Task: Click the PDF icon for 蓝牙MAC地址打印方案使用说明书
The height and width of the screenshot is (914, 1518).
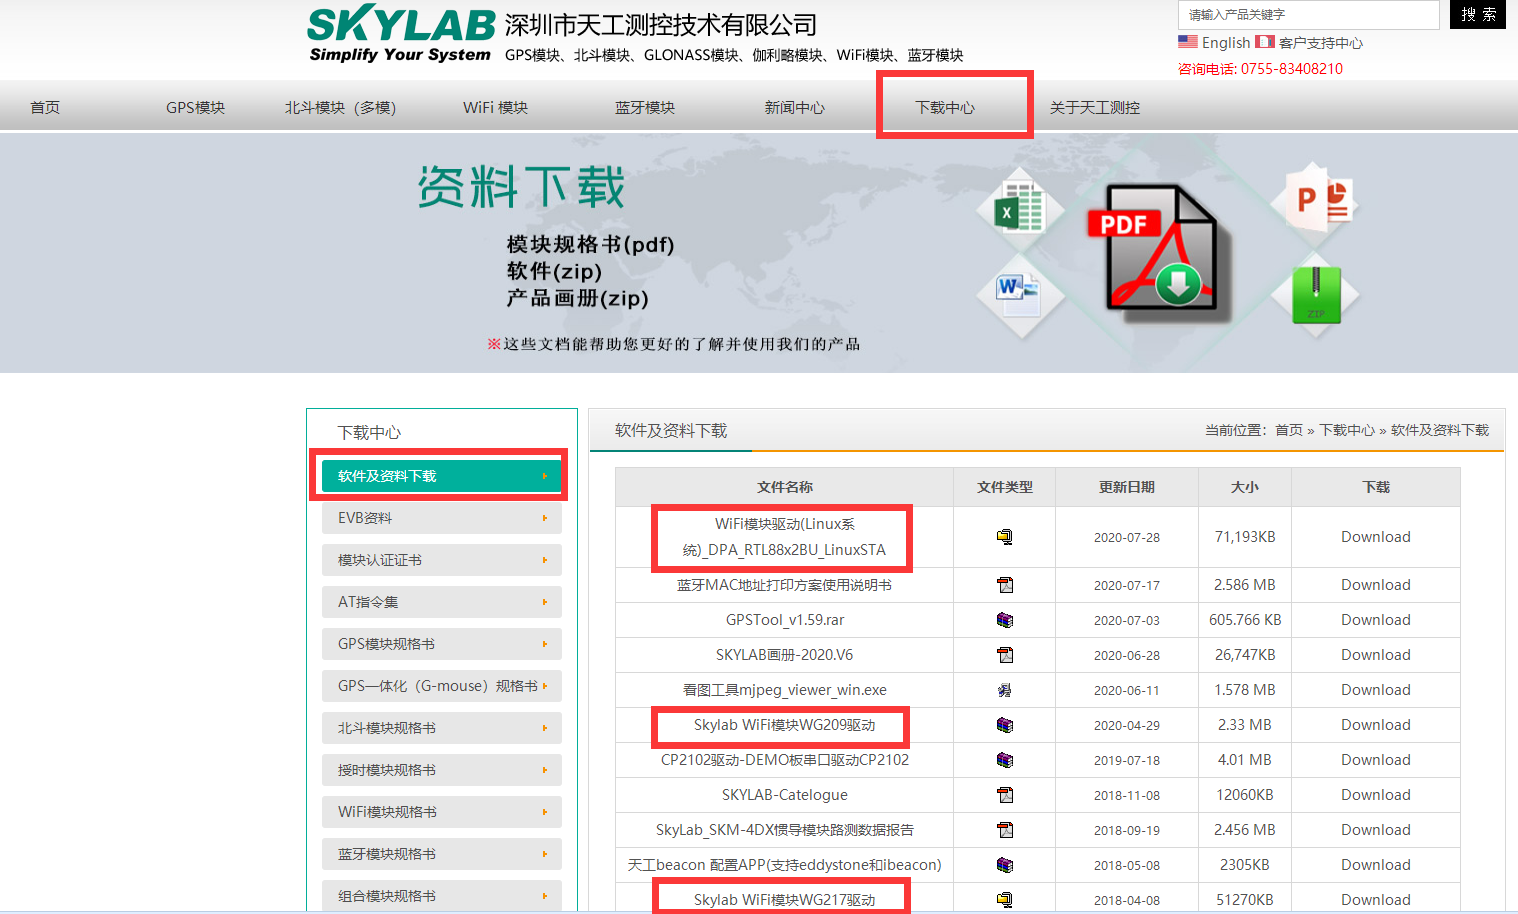Action: (1005, 585)
